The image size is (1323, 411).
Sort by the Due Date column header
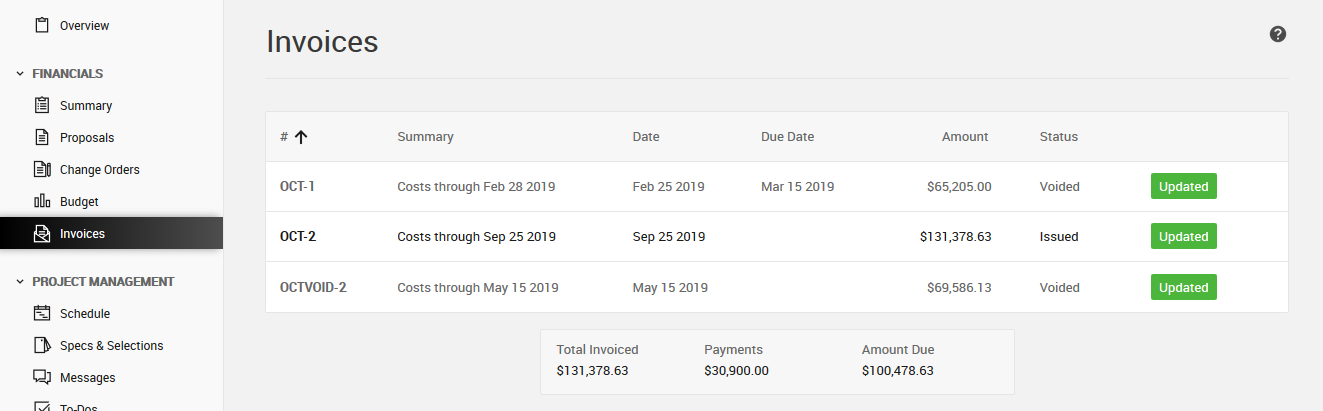(788, 137)
